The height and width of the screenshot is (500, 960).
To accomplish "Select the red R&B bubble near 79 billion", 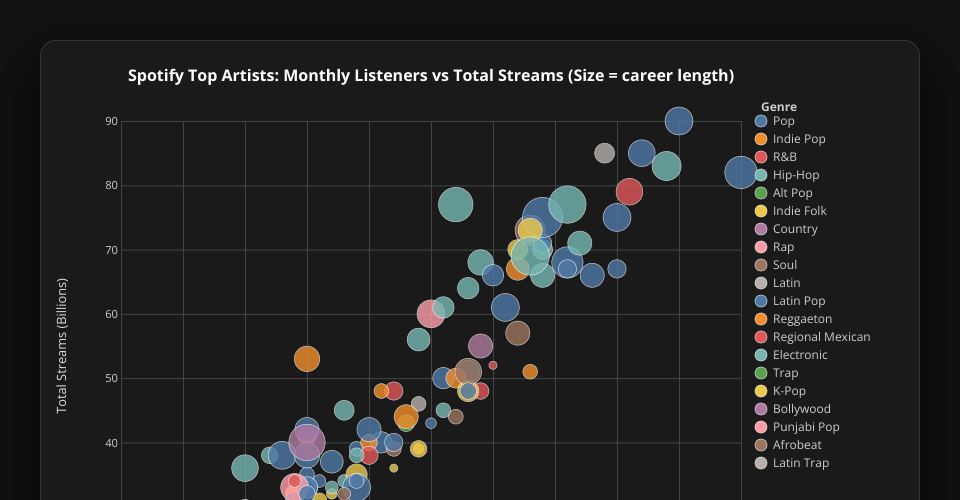I will [x=629, y=191].
